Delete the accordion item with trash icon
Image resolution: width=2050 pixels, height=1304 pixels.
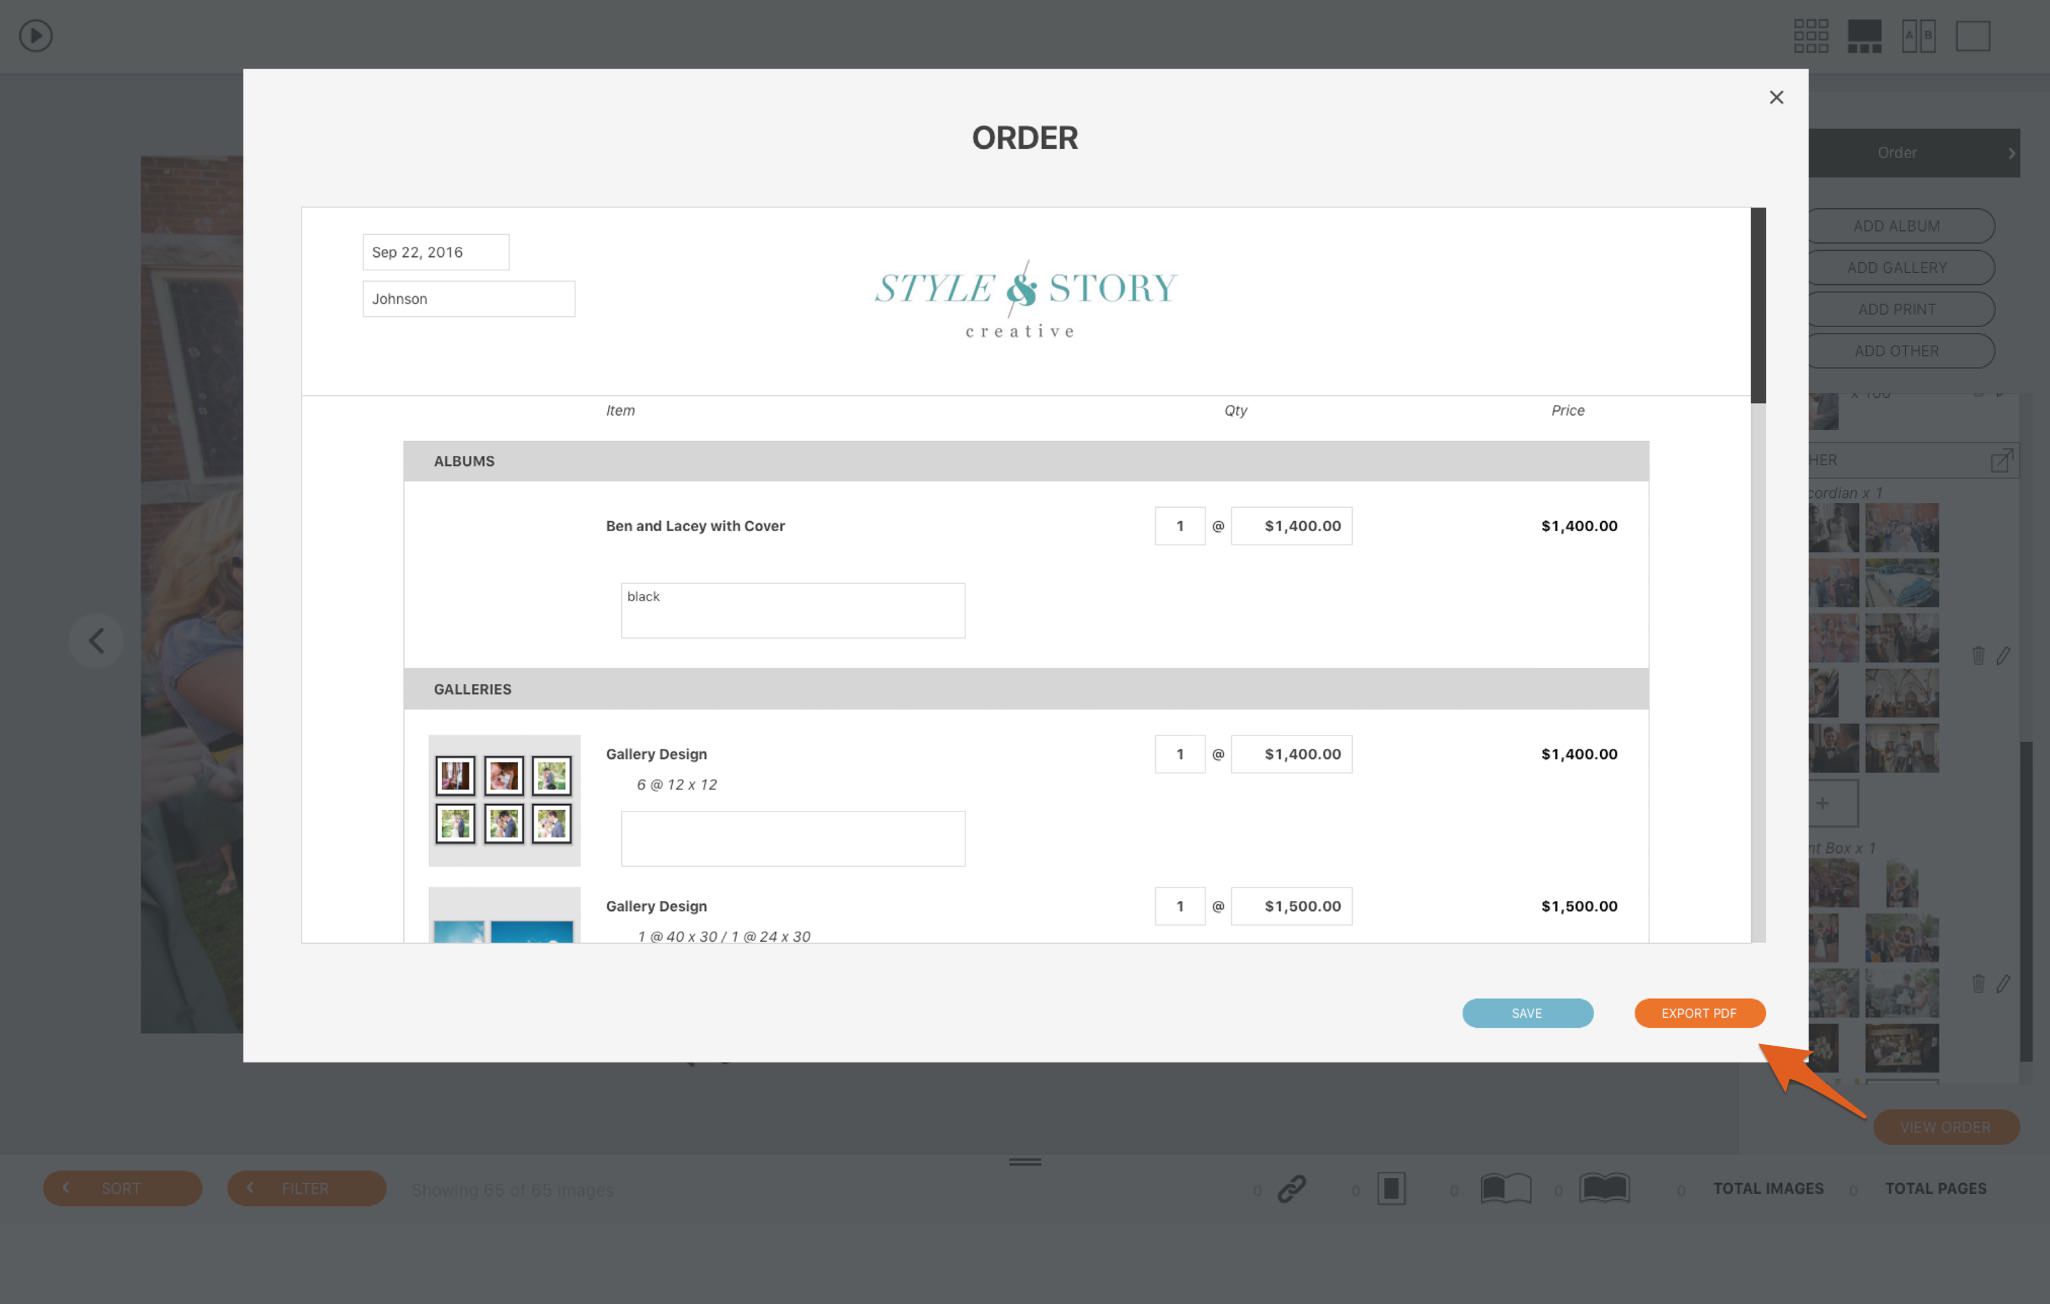tap(1978, 656)
